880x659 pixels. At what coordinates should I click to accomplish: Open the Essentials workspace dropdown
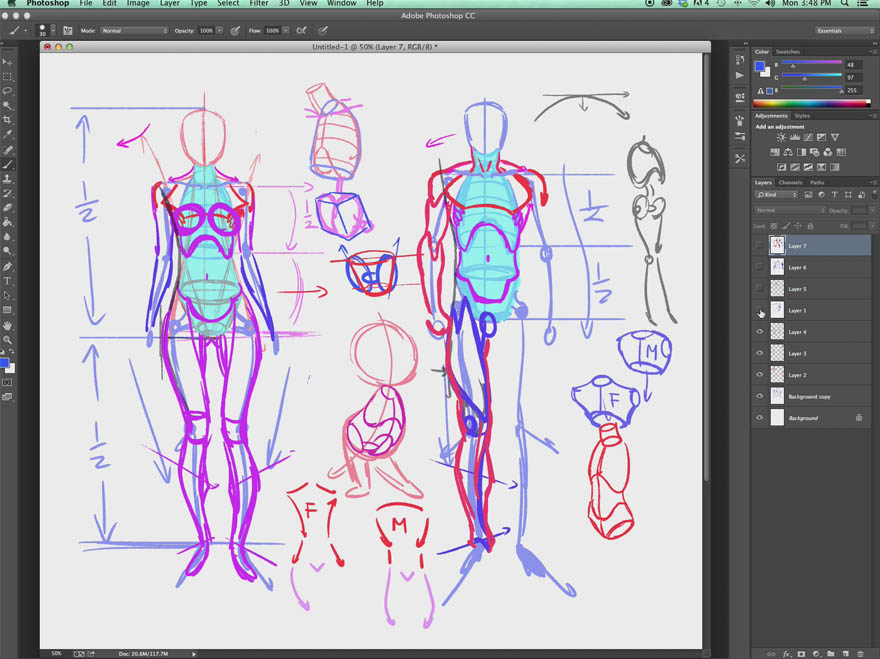tap(845, 31)
